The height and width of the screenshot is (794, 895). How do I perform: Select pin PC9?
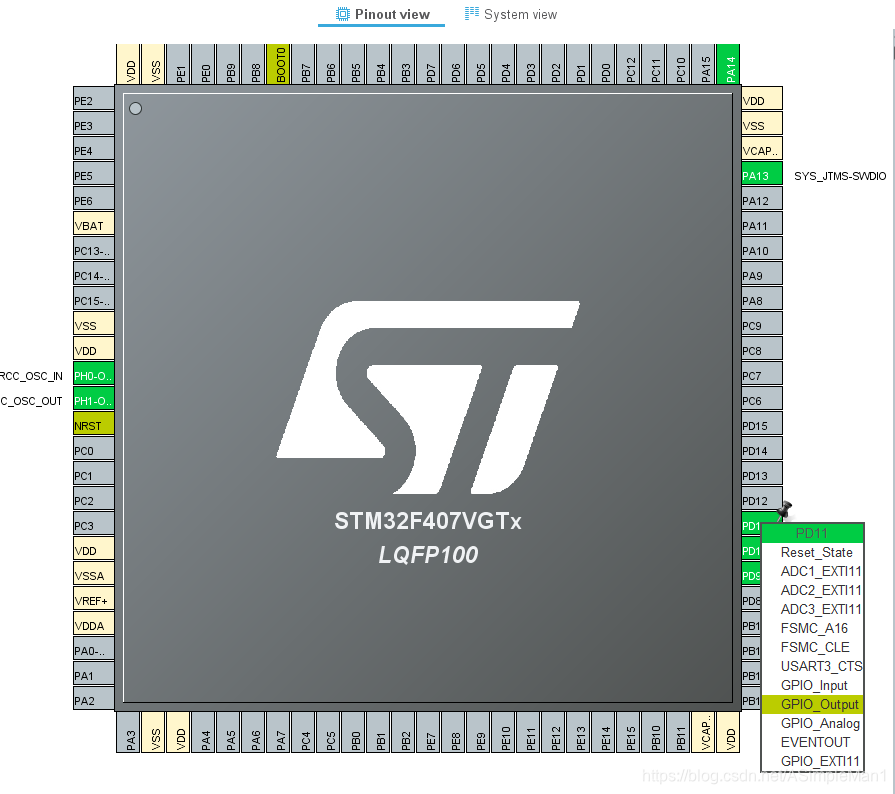[x=762, y=325]
